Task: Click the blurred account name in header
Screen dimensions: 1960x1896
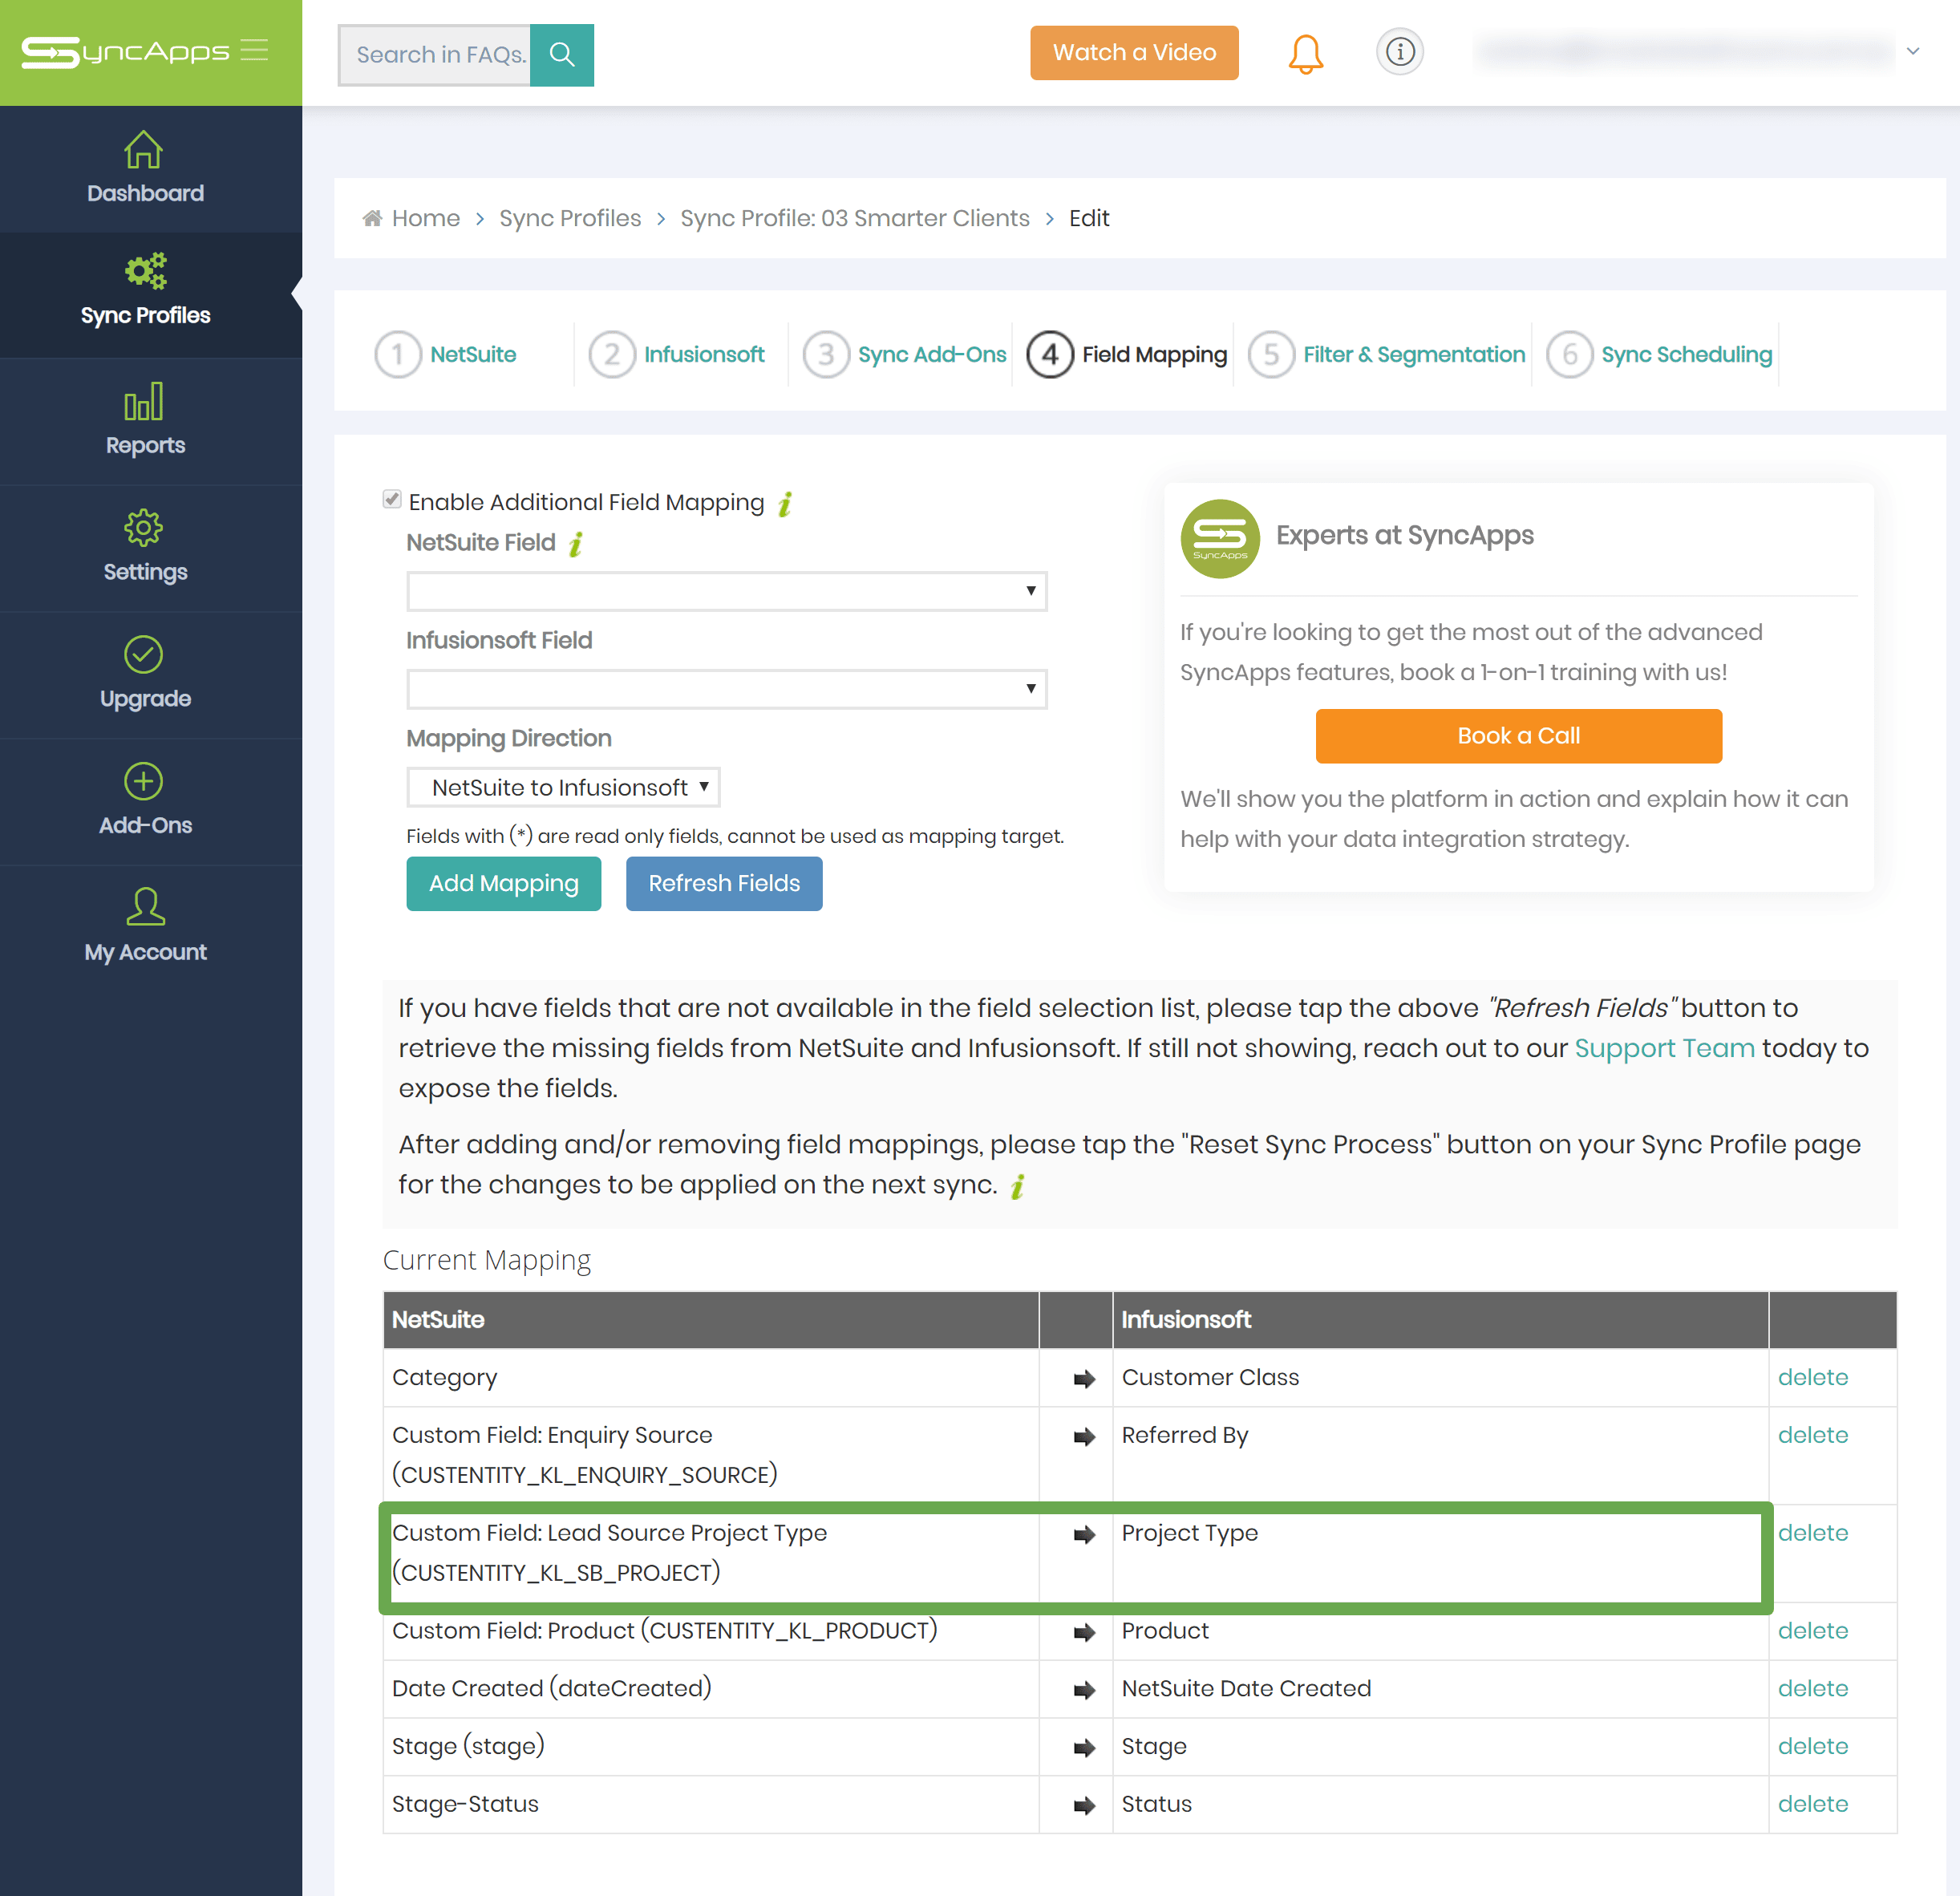Action: [x=1684, y=51]
